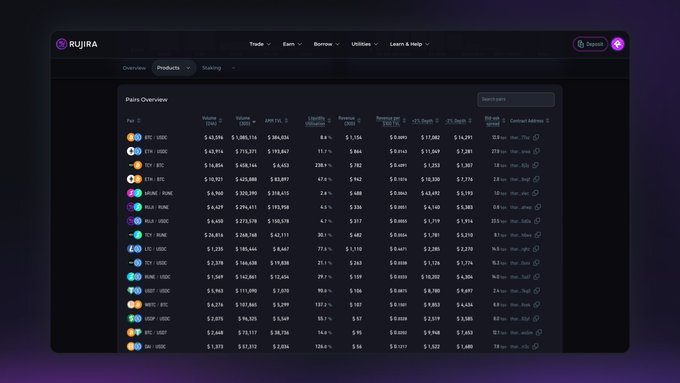Sort by Revenue per $100 TVL column
Image resolution: width=680 pixels, height=383 pixels.
(390, 121)
